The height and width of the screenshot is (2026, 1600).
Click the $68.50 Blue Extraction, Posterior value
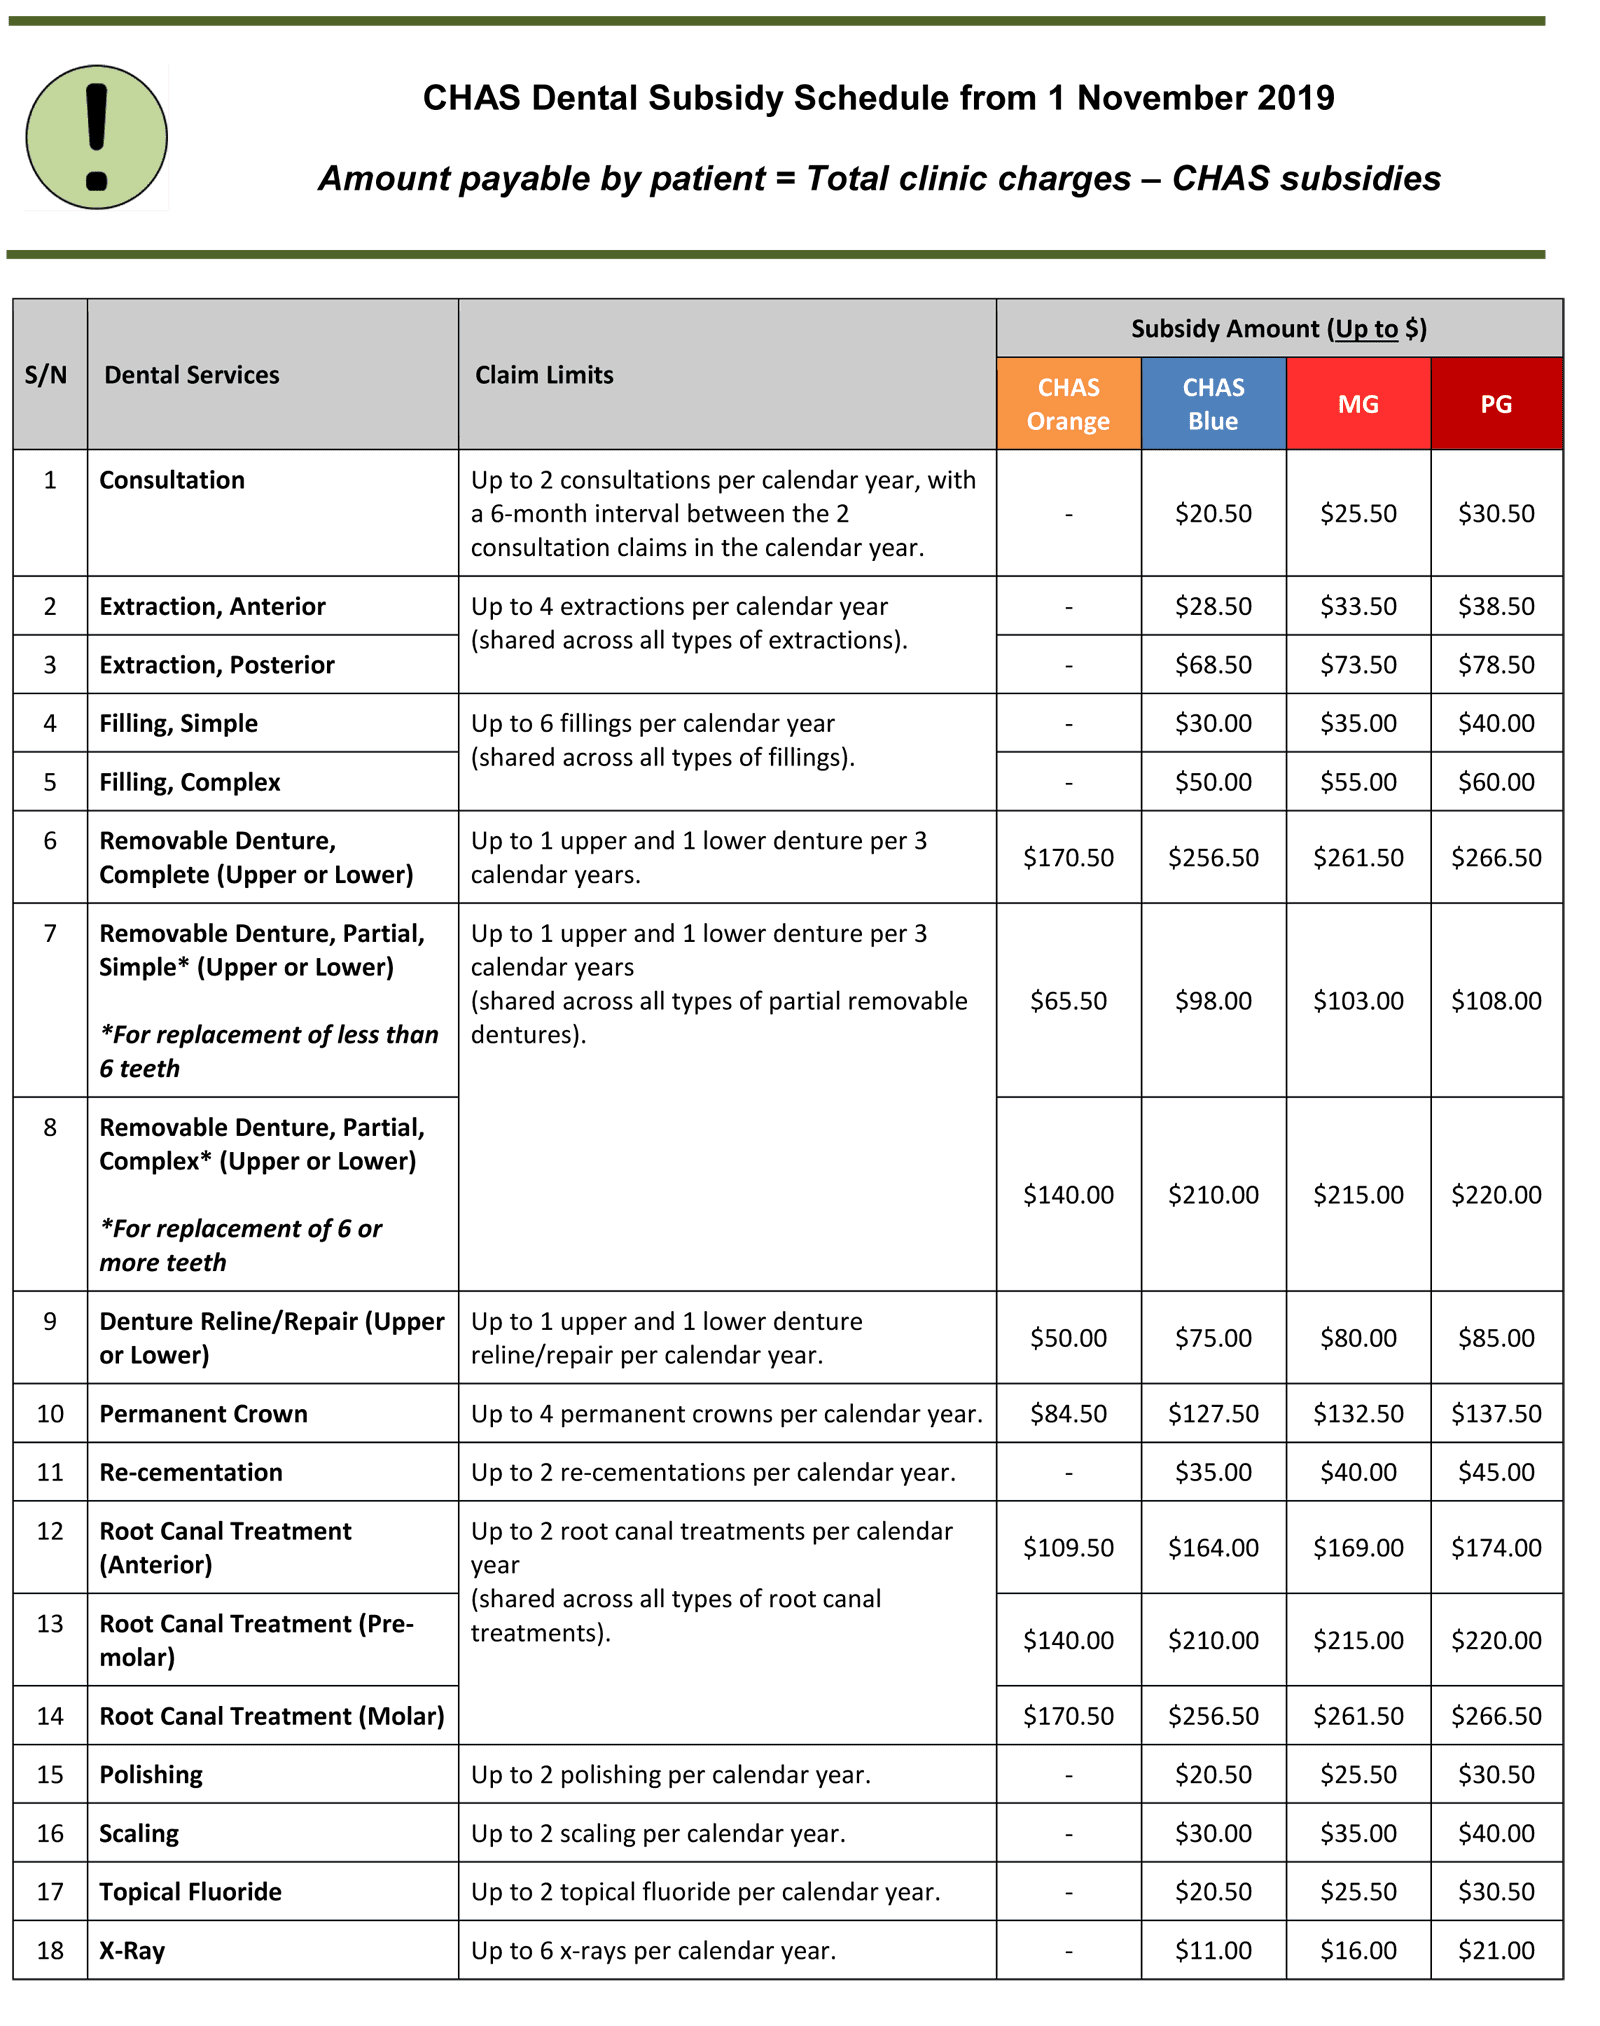tap(1213, 665)
